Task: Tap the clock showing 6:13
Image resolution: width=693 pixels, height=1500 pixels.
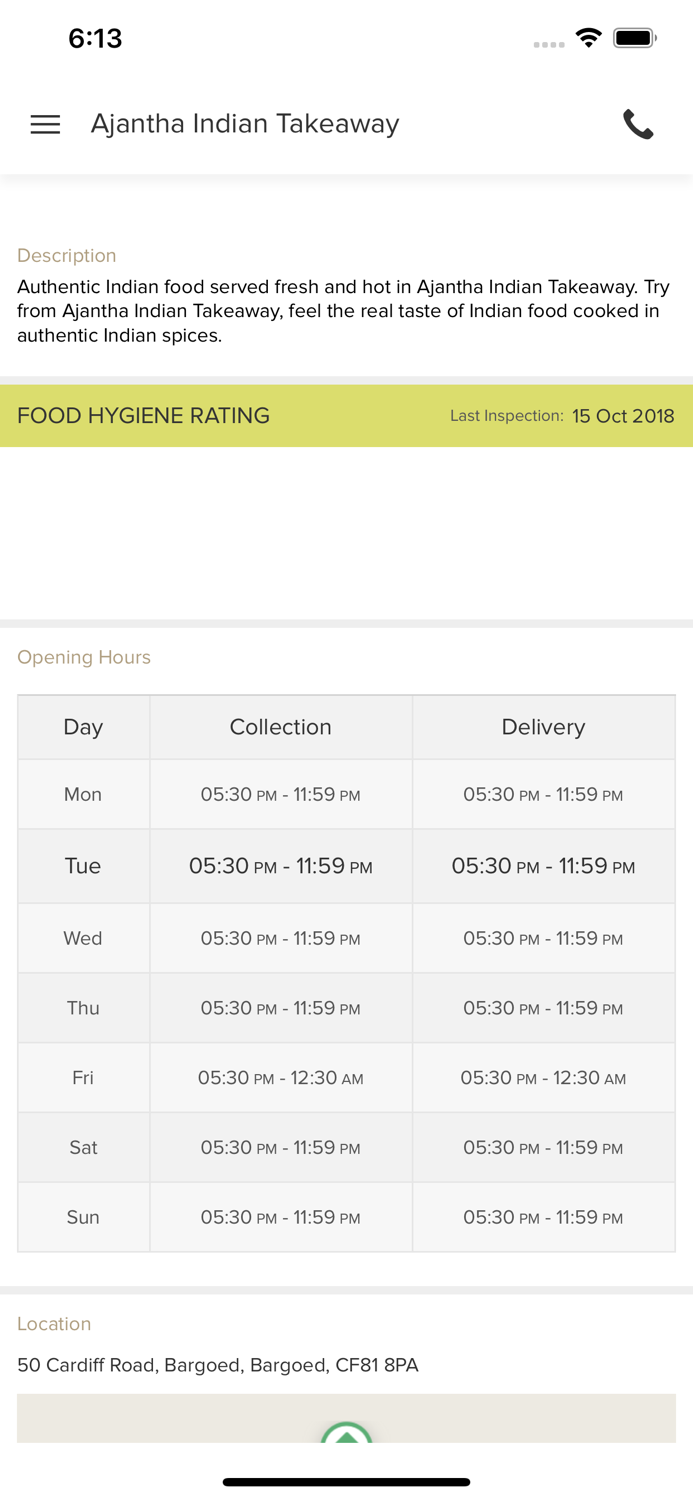Action: point(96,38)
